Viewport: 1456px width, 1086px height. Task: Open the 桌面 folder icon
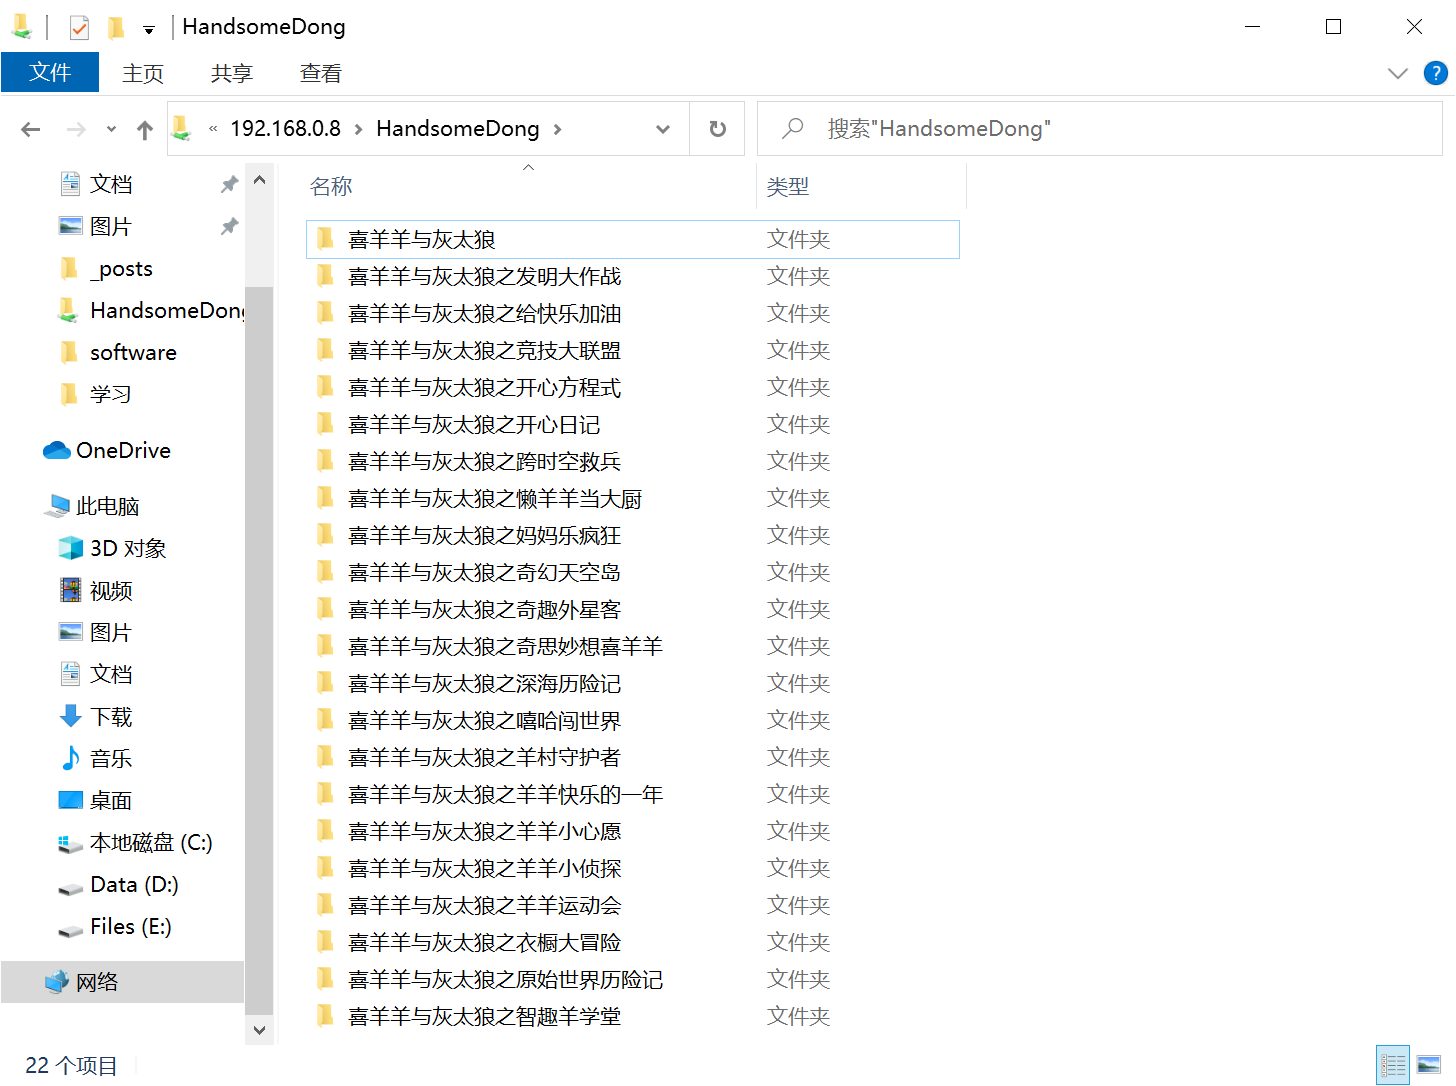(71, 800)
